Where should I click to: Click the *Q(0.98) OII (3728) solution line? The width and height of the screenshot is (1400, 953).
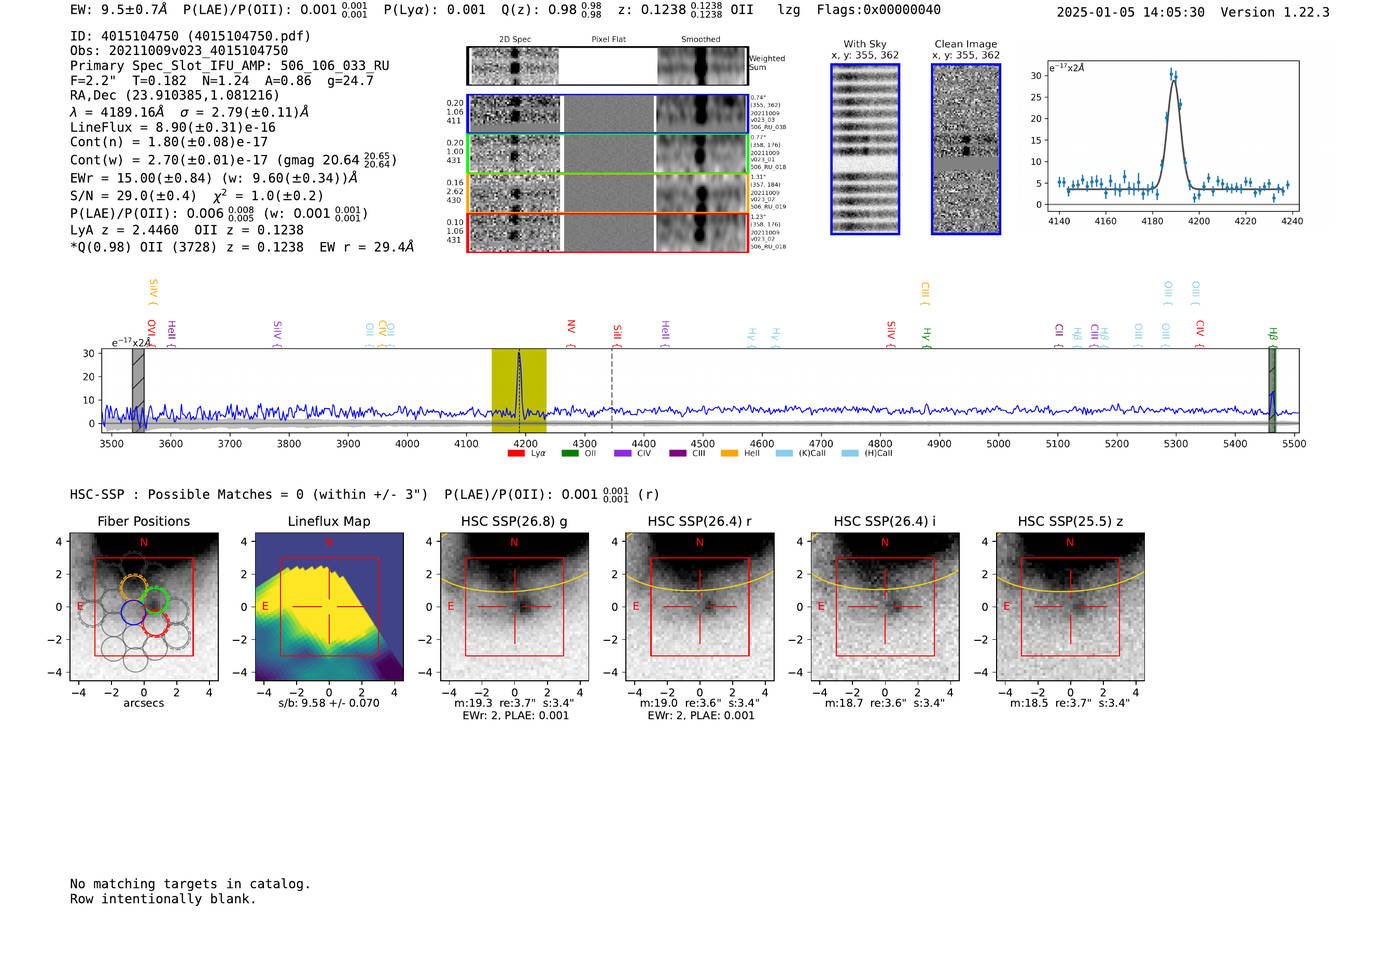242,247
